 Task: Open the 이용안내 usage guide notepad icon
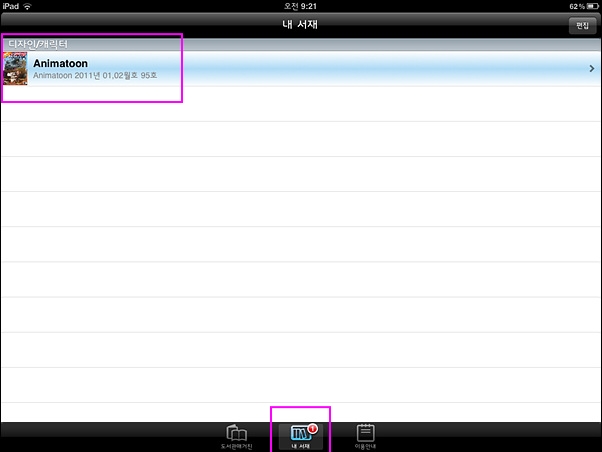(365, 433)
